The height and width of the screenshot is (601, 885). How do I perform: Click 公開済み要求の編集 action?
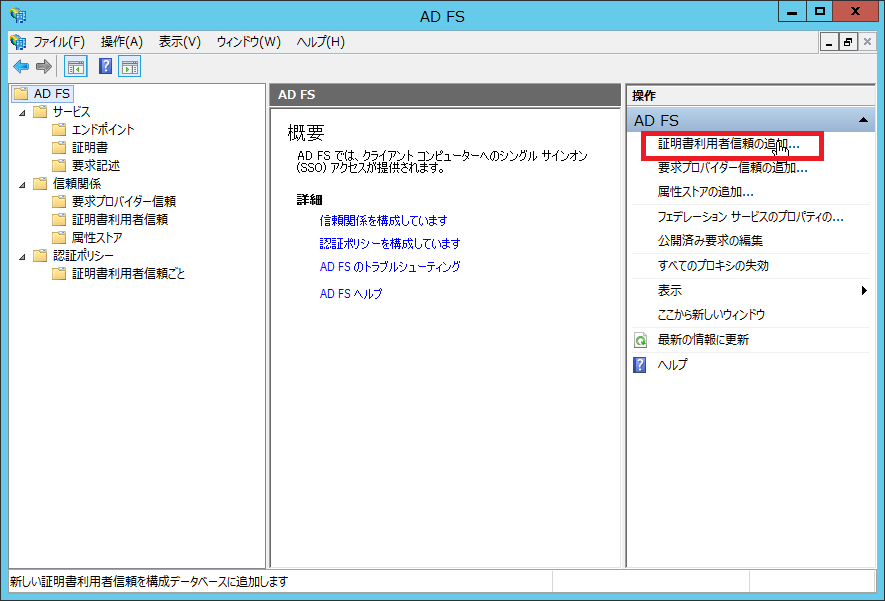(710, 241)
